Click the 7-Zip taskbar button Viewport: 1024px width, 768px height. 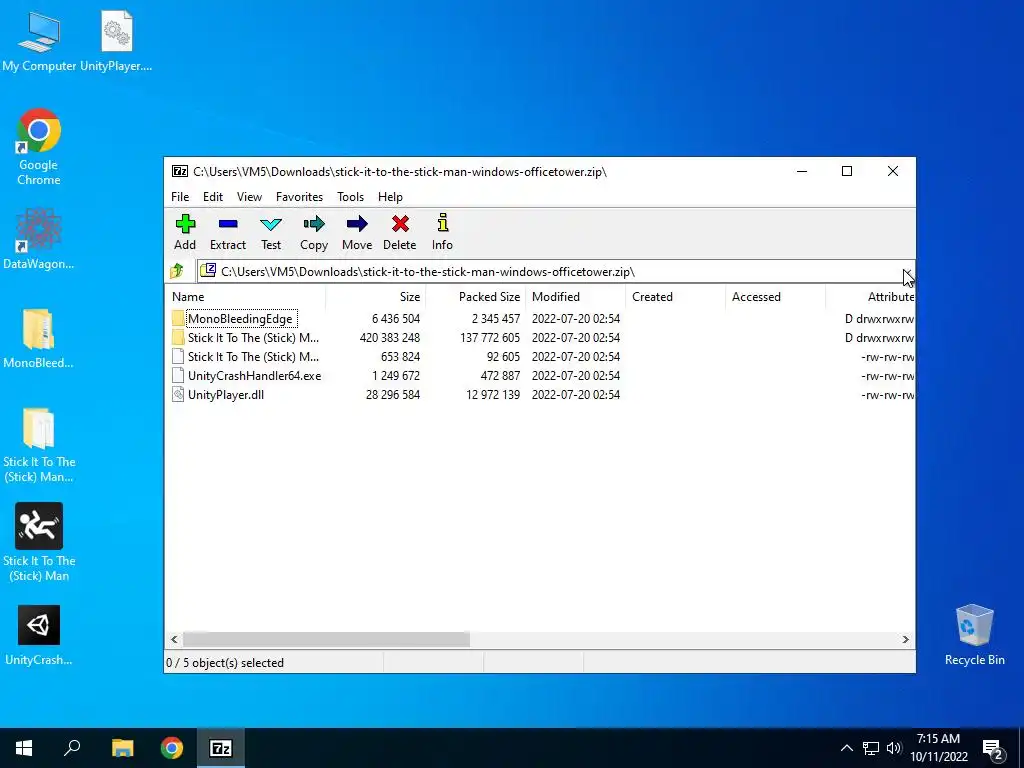coord(220,748)
